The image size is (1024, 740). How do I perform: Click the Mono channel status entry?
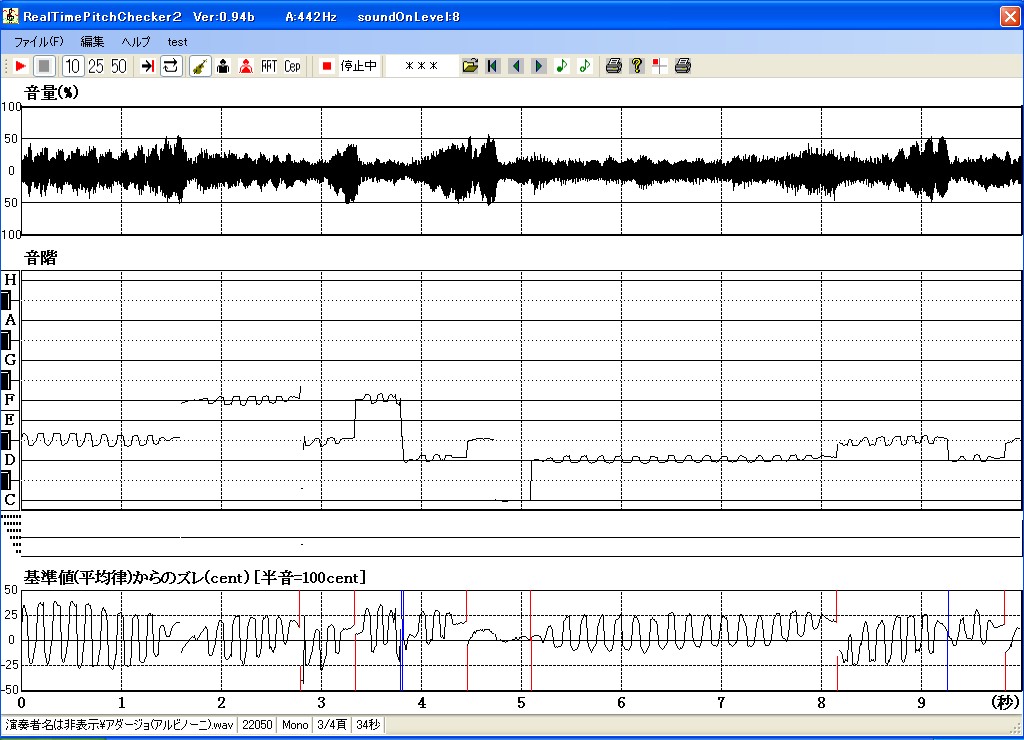[x=295, y=725]
